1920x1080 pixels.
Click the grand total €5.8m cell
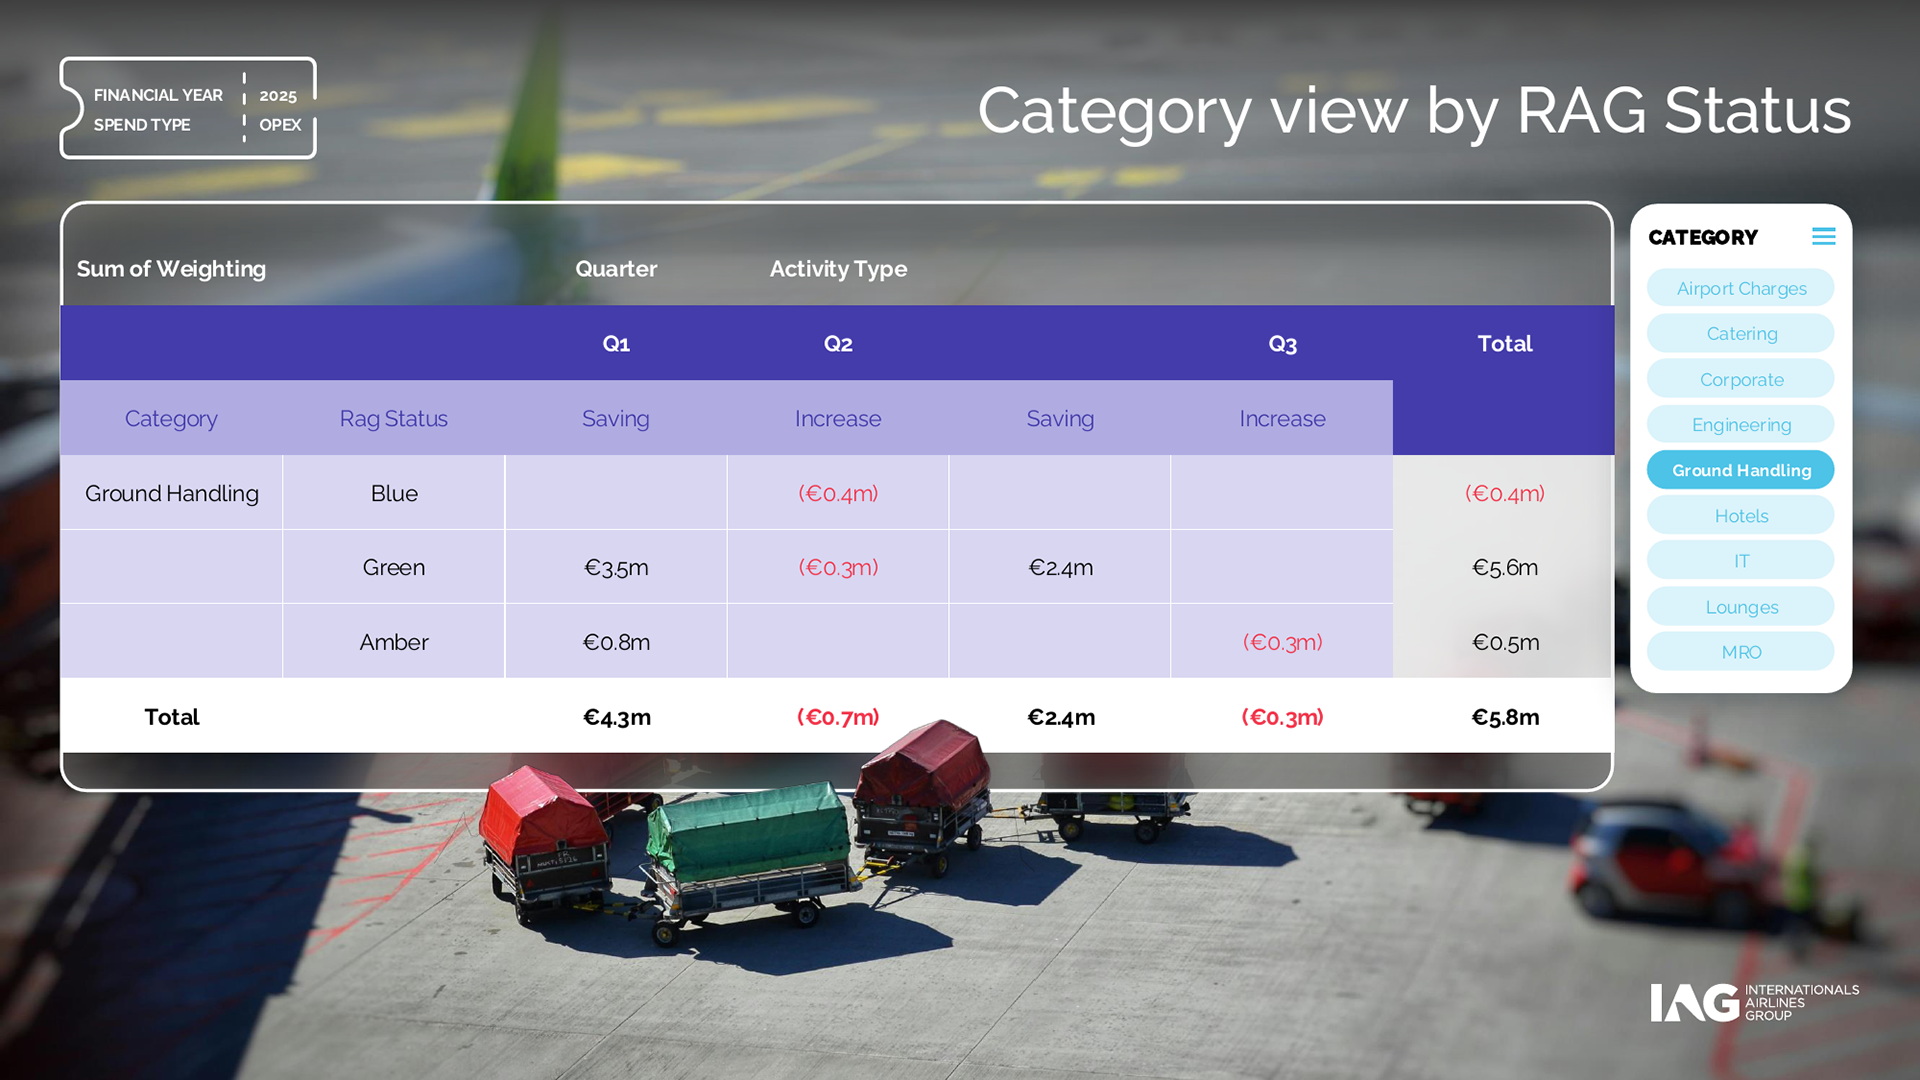[1504, 717]
